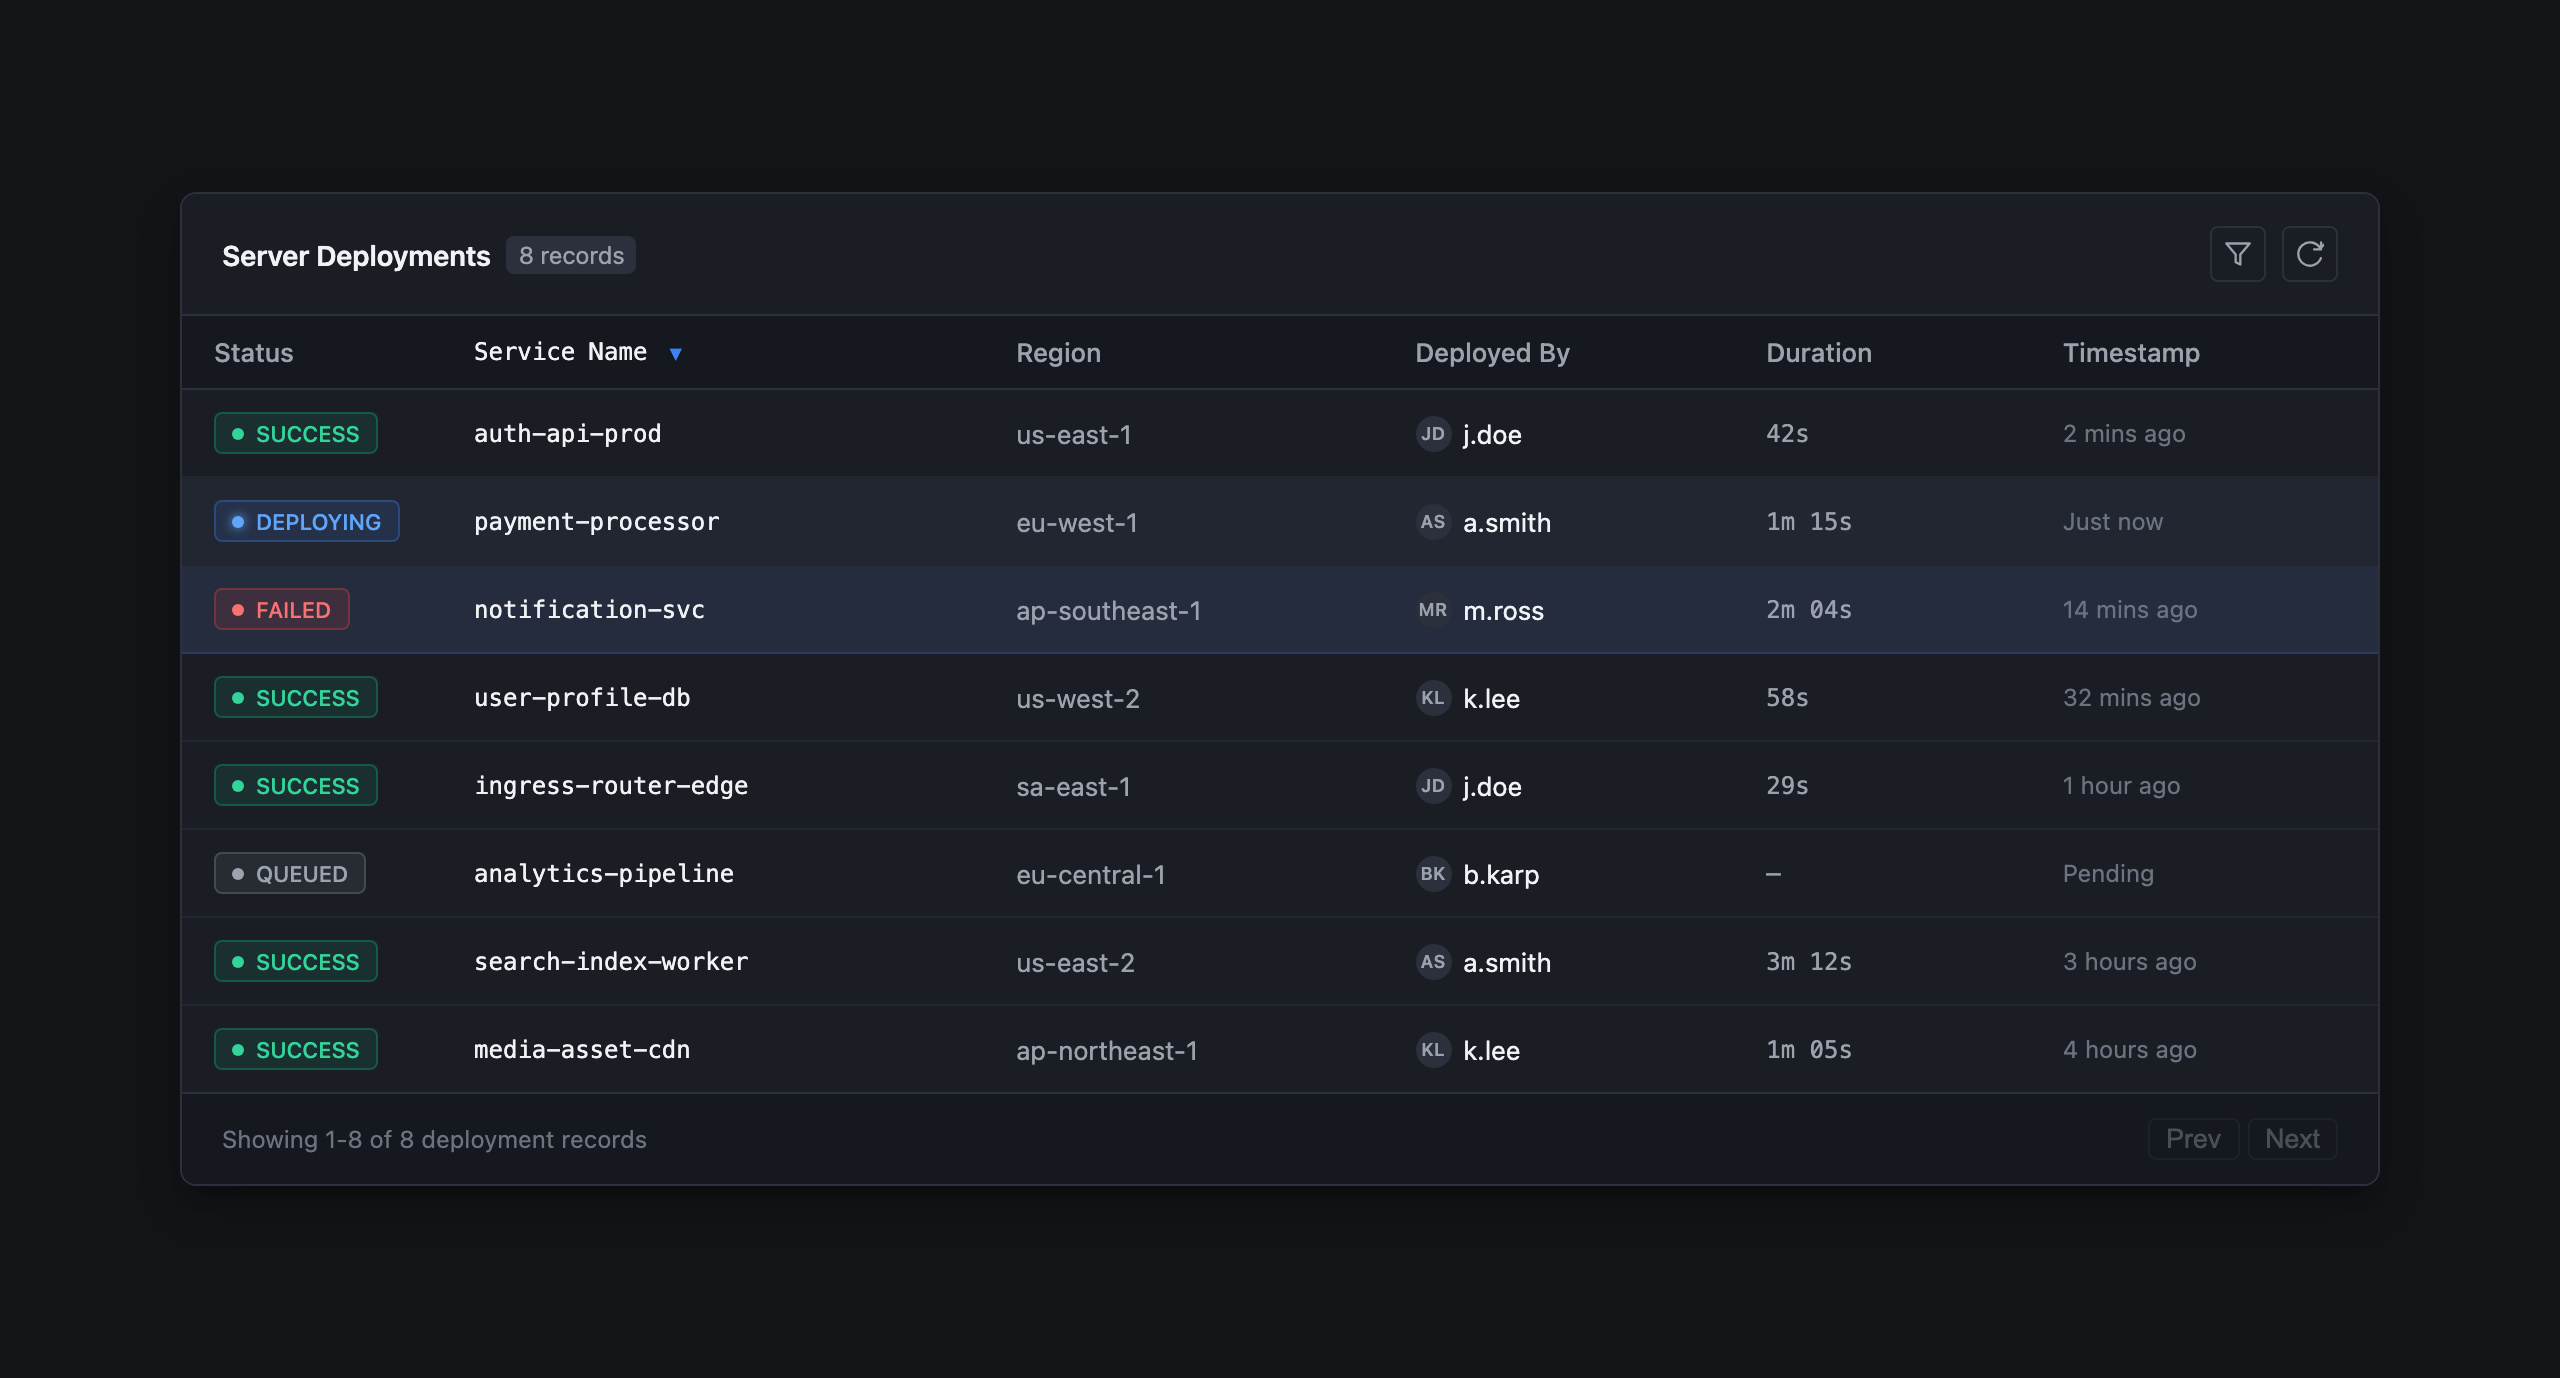Click duration 42s
Image resolution: width=2560 pixels, height=1378 pixels.
[1787, 434]
